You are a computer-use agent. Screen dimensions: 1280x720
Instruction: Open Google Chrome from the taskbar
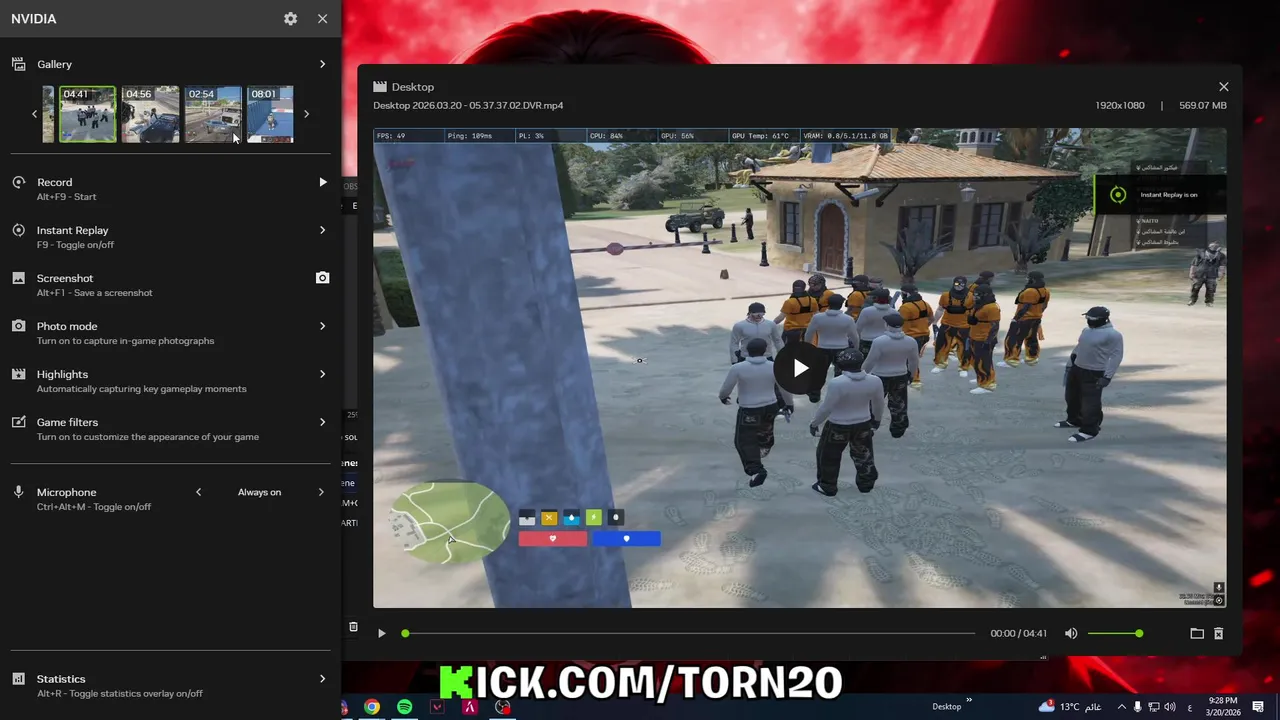click(x=372, y=707)
